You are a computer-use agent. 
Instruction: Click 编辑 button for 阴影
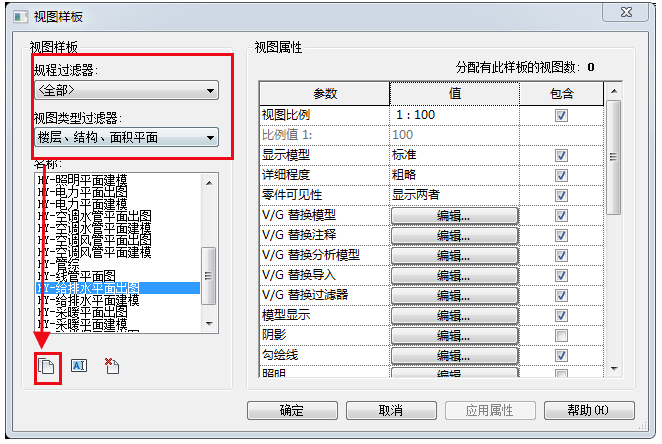point(454,336)
